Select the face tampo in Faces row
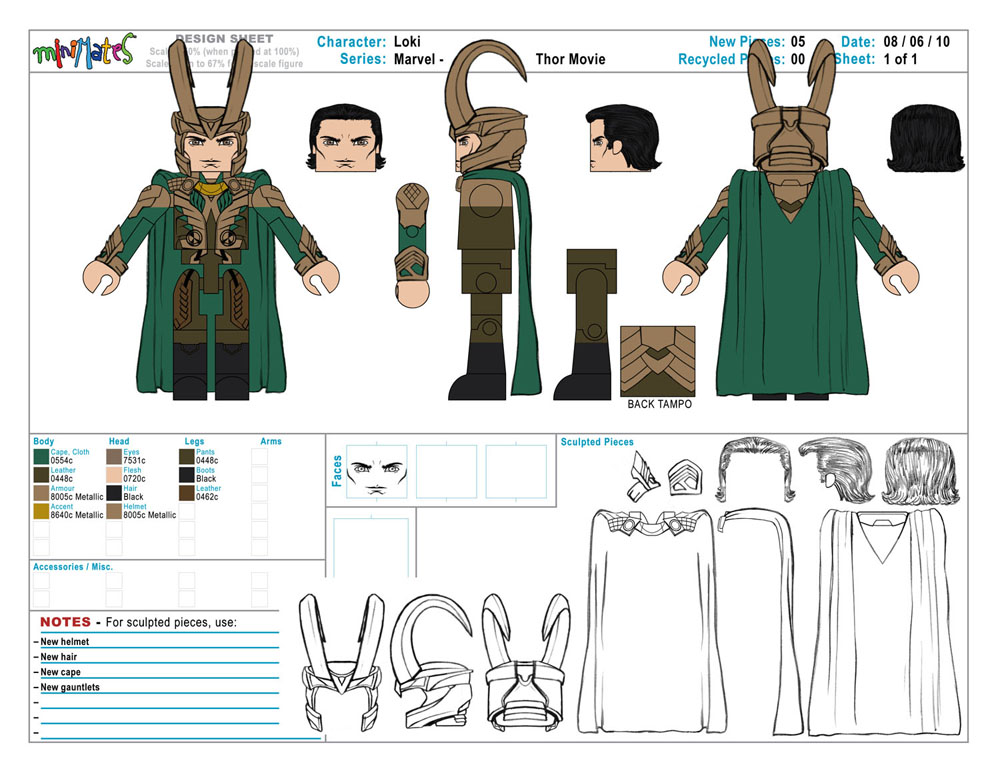 point(377,471)
